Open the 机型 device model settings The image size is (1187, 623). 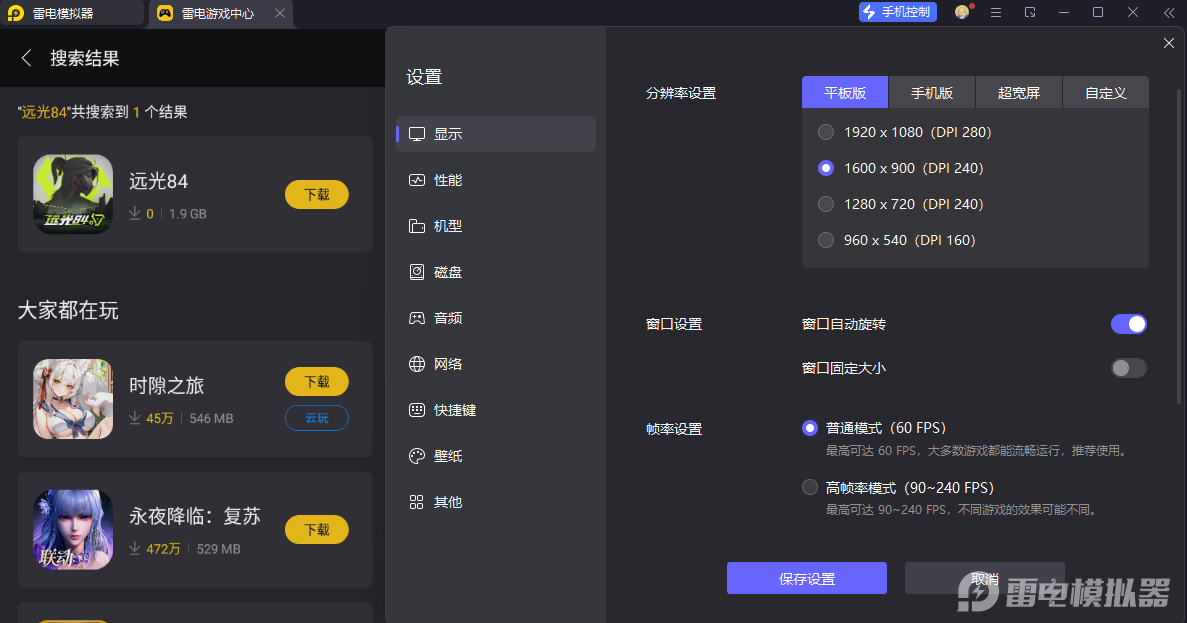(496, 226)
